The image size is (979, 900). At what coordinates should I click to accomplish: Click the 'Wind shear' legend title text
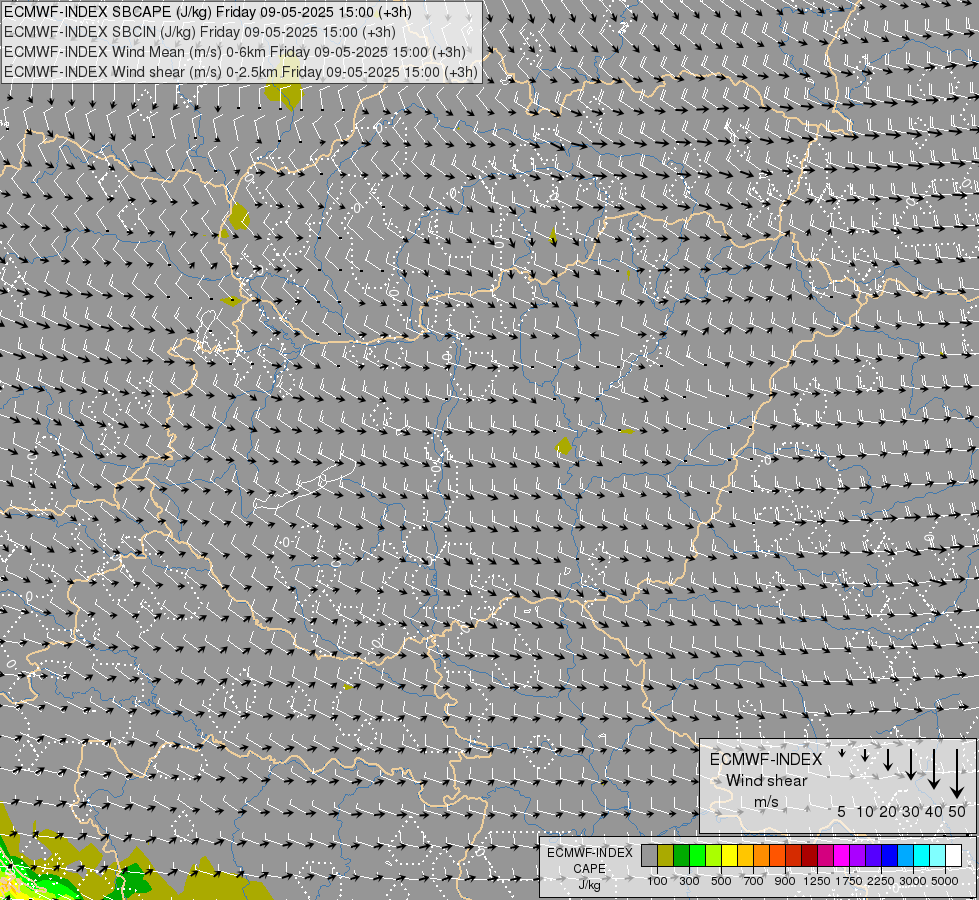(766, 781)
